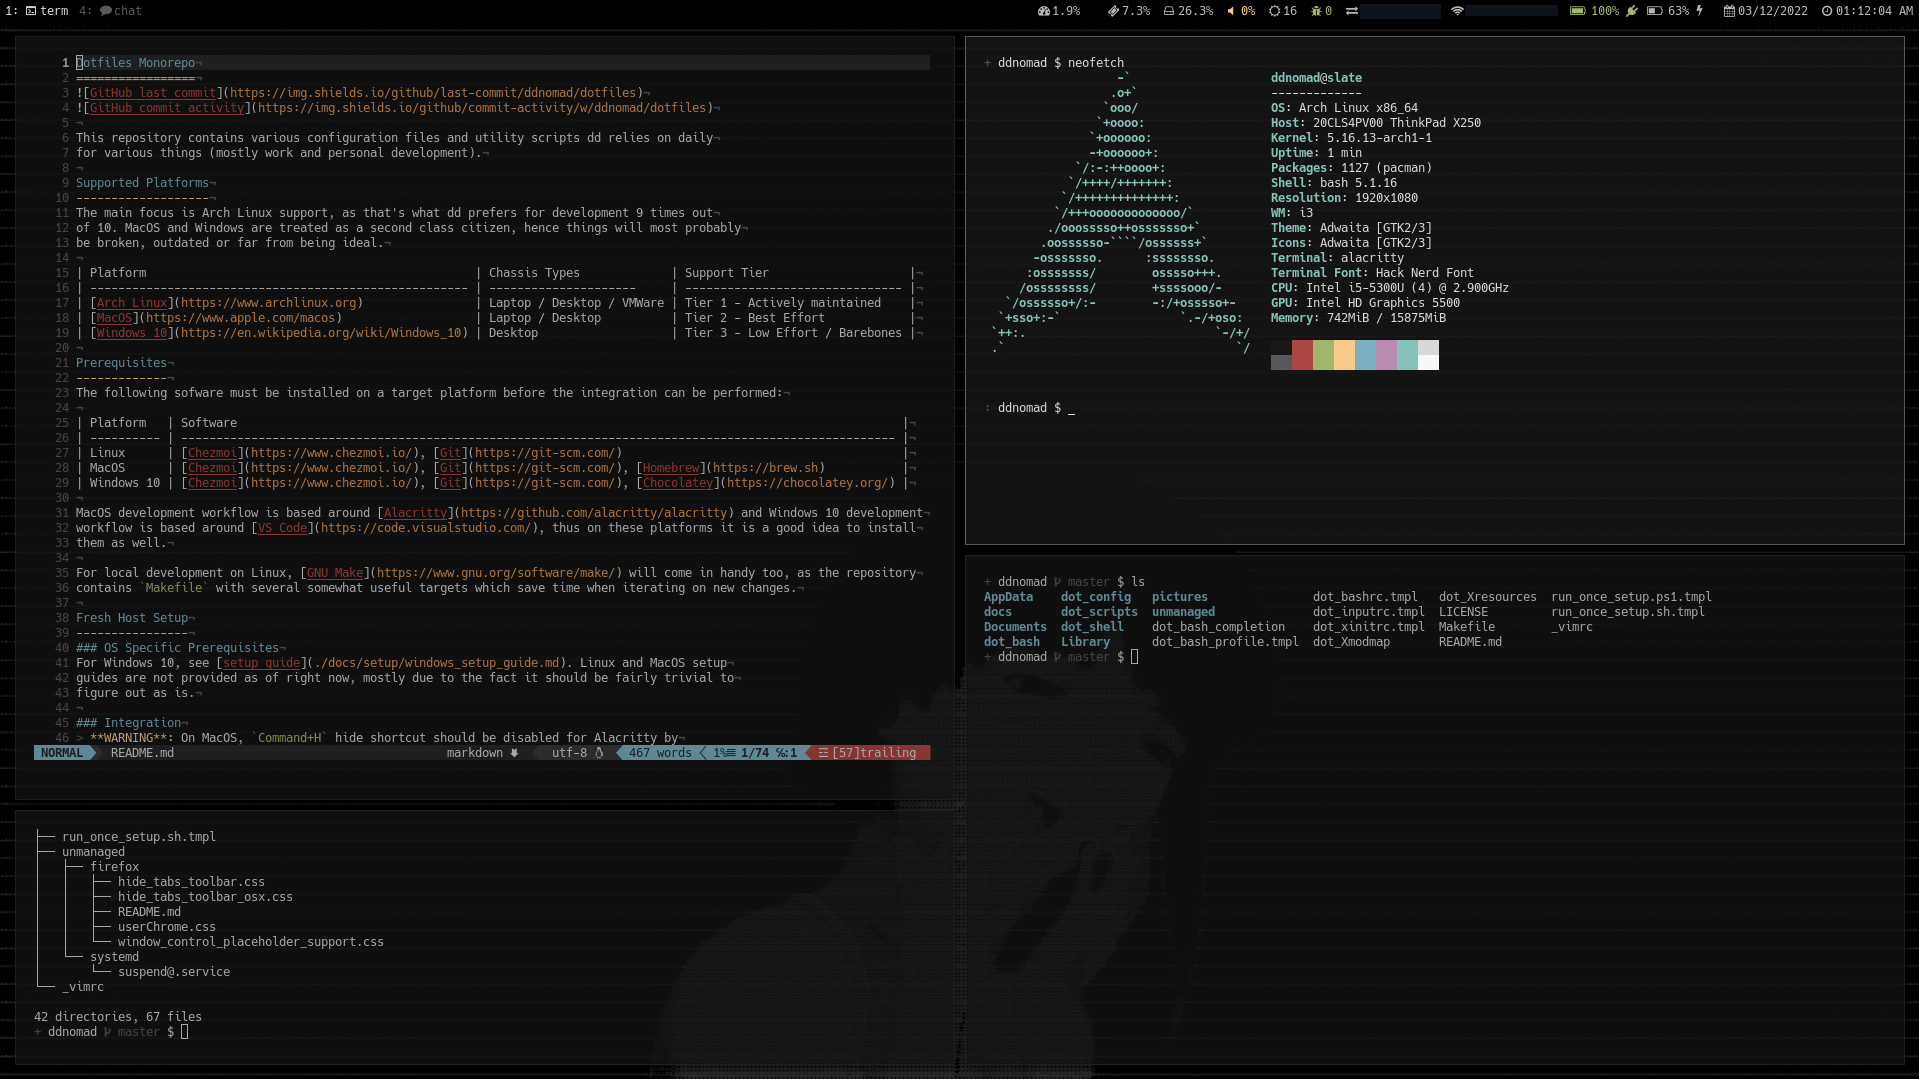Click the brightness icon showing 16
This screenshot has height=1079, width=1919.
1274,11
